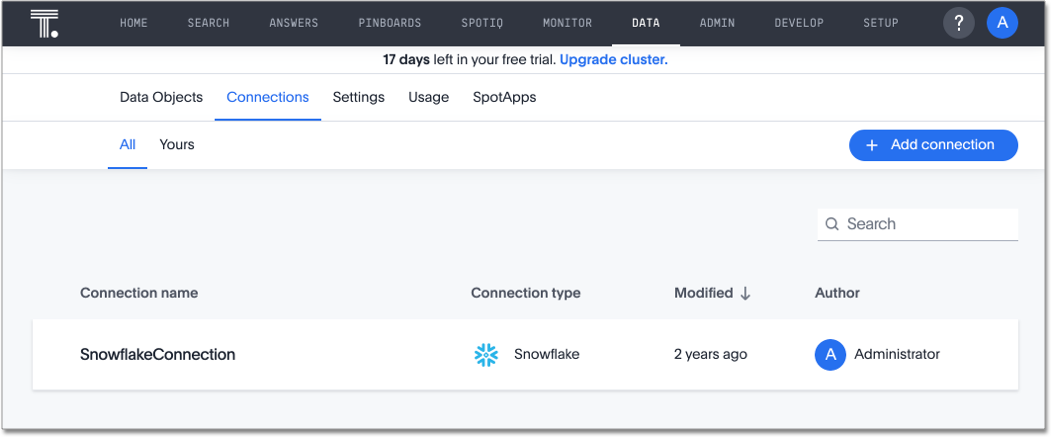Open the SpotApps tab
Viewport: 1051px width, 437px height.
[x=504, y=97]
